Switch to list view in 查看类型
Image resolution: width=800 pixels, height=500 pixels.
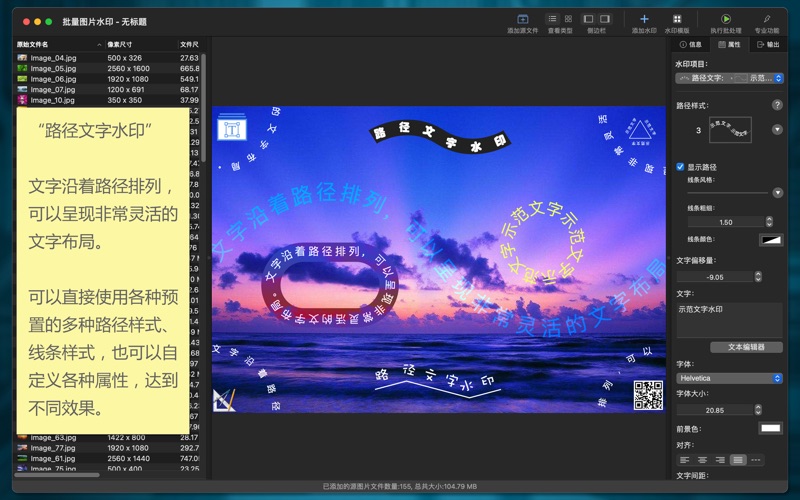pos(552,19)
